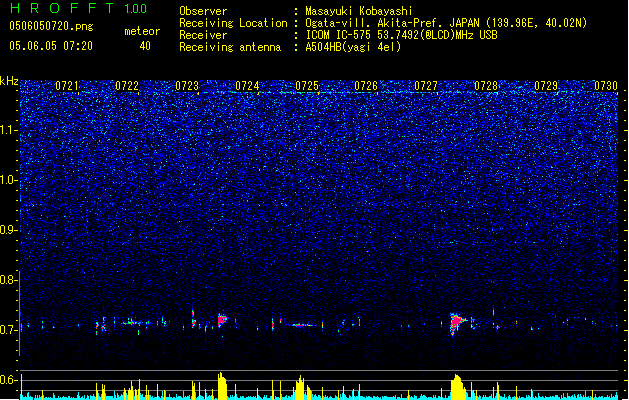Click the 0724 time marker
The width and height of the screenshot is (629, 400).
click(x=247, y=86)
